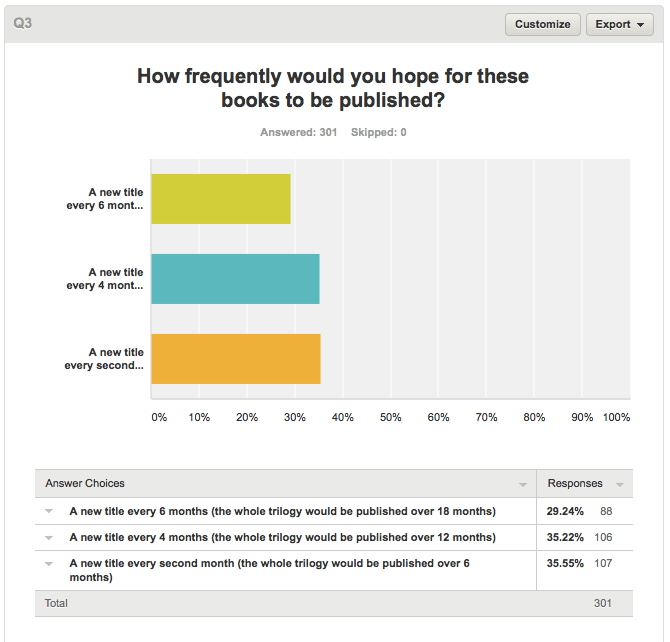Click the "Answered: 301" text
Viewport: 670px width, 642px height.
[x=298, y=132]
